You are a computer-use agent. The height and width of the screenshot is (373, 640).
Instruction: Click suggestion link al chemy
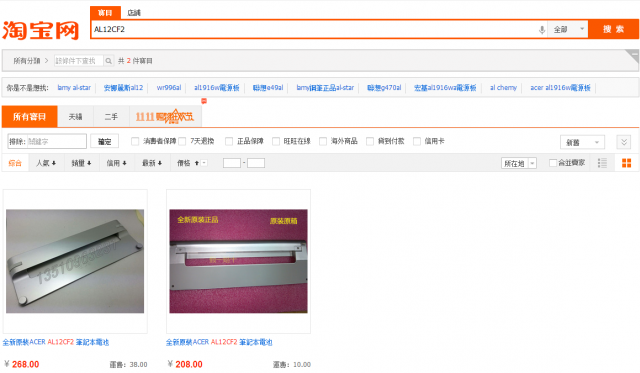point(503,87)
